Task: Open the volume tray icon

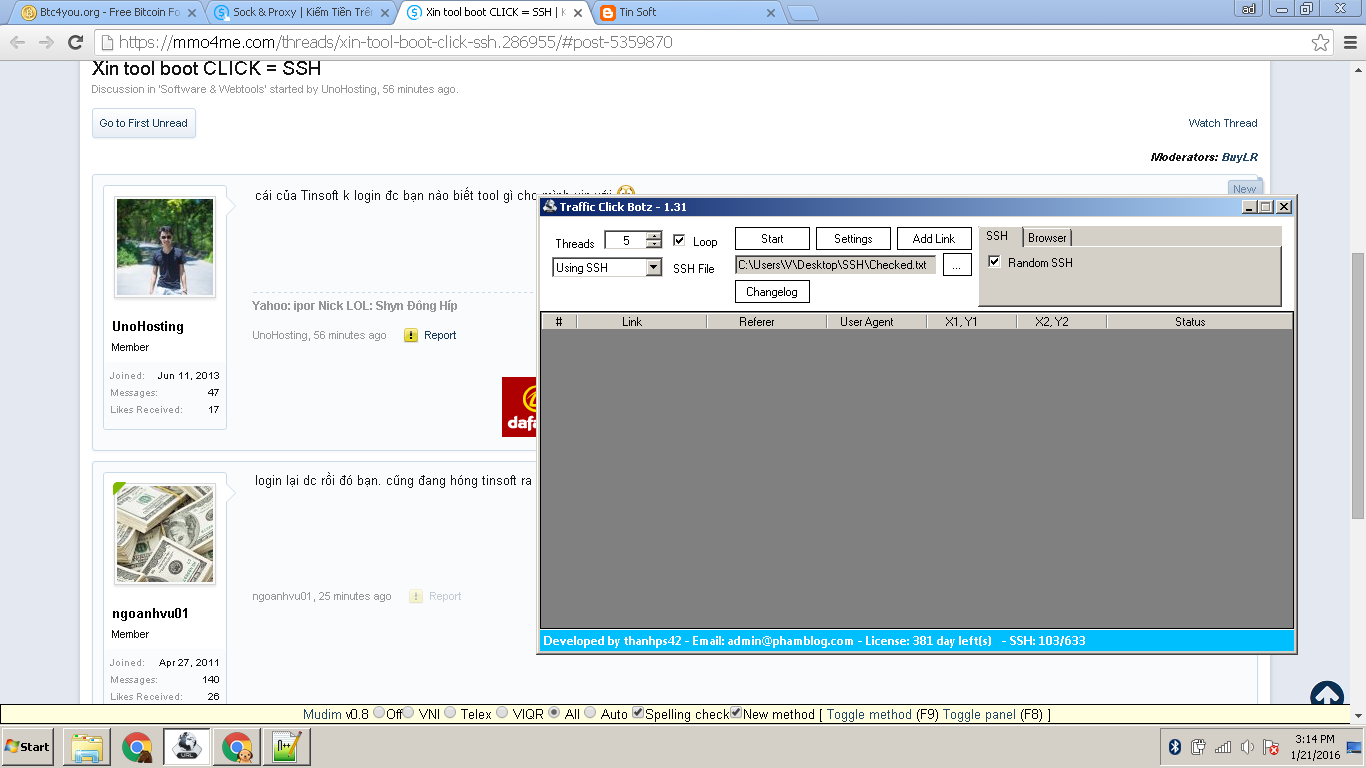Action: point(1247,747)
